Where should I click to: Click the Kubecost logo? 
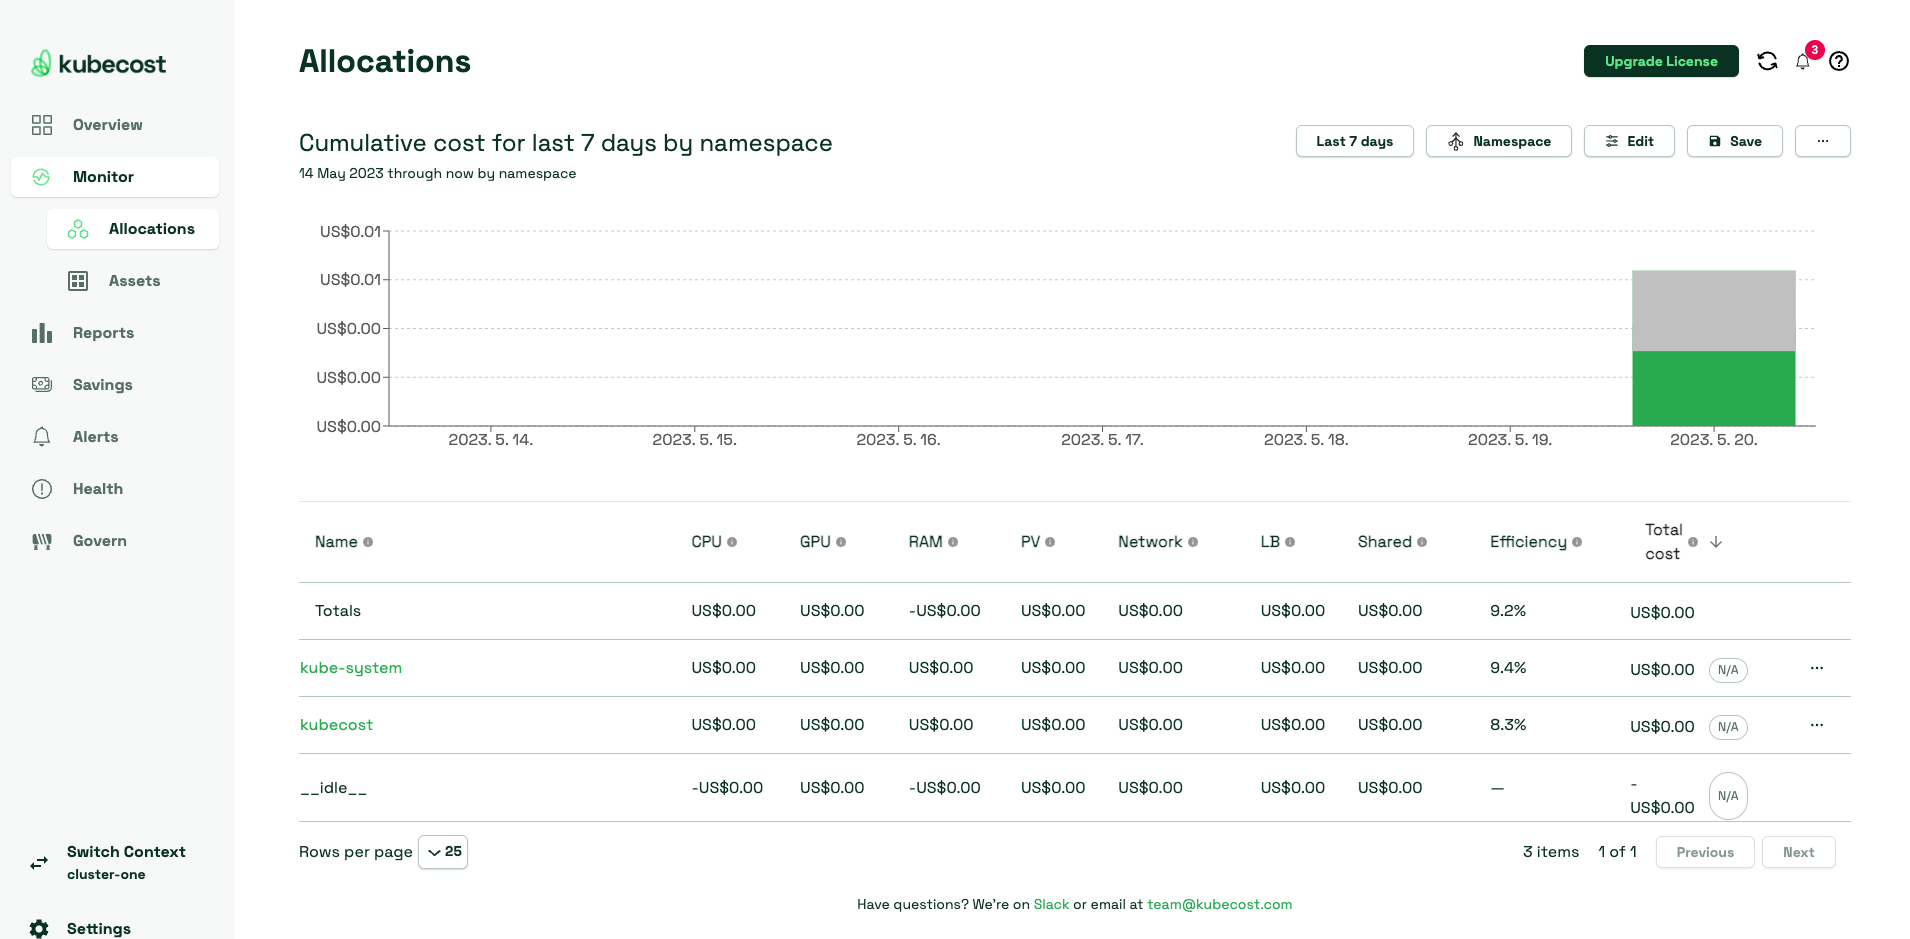click(x=98, y=64)
